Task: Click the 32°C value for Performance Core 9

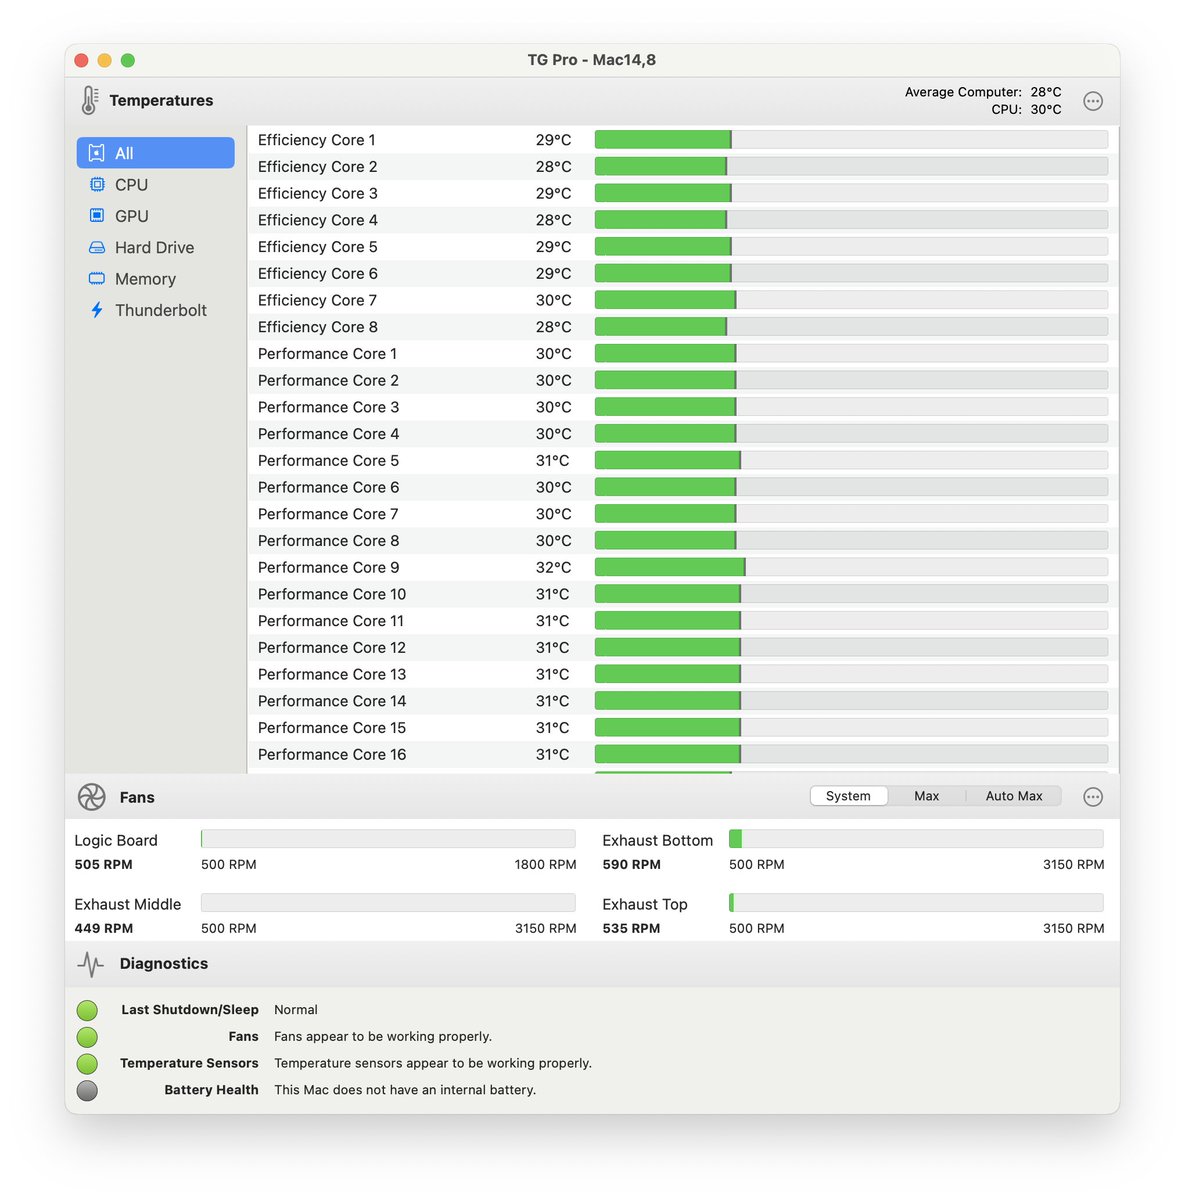Action: click(x=553, y=567)
